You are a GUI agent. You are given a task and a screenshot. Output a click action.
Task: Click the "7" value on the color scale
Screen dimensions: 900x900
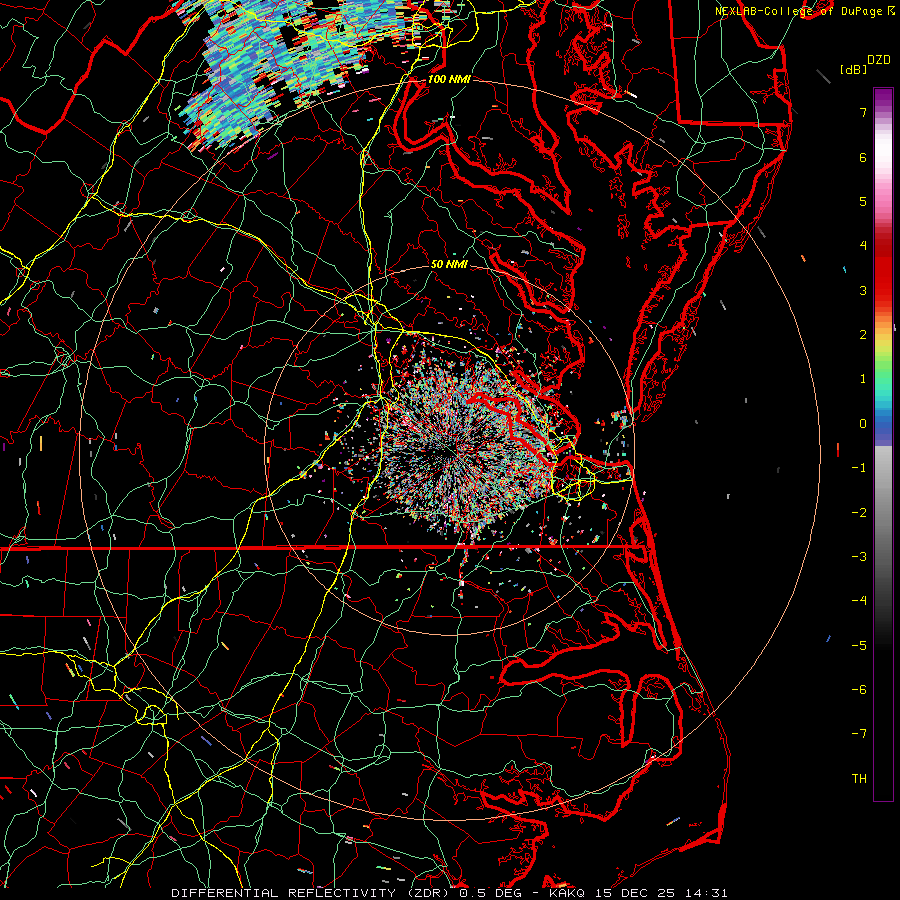point(863,112)
